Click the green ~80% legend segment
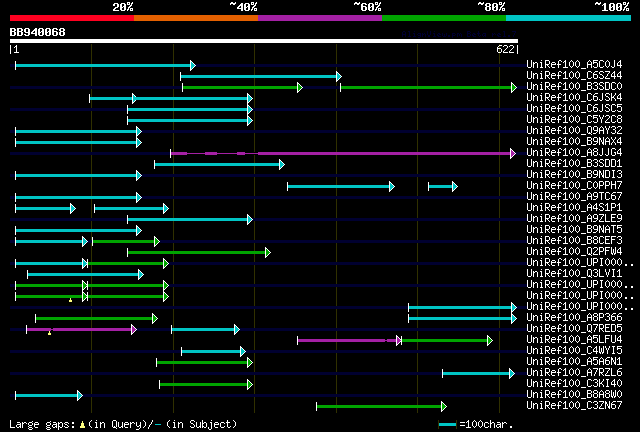The width and height of the screenshot is (640, 432). click(444, 18)
